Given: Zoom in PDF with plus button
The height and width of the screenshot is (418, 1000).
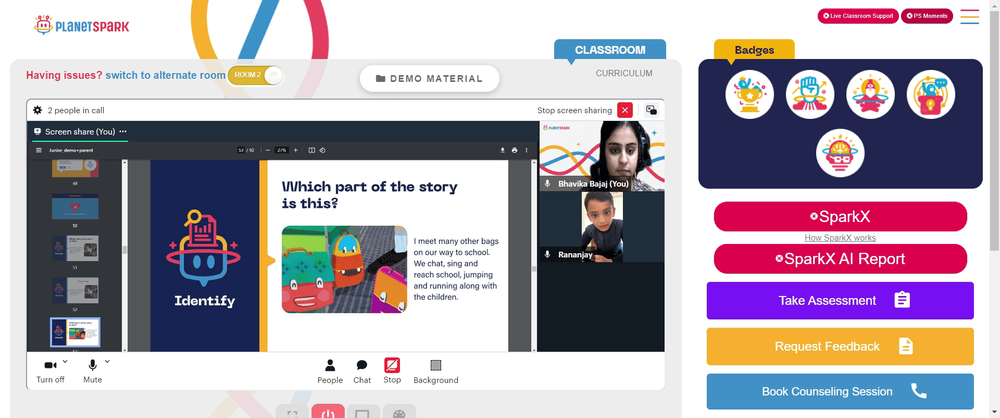Looking at the screenshot, I should 295,150.
